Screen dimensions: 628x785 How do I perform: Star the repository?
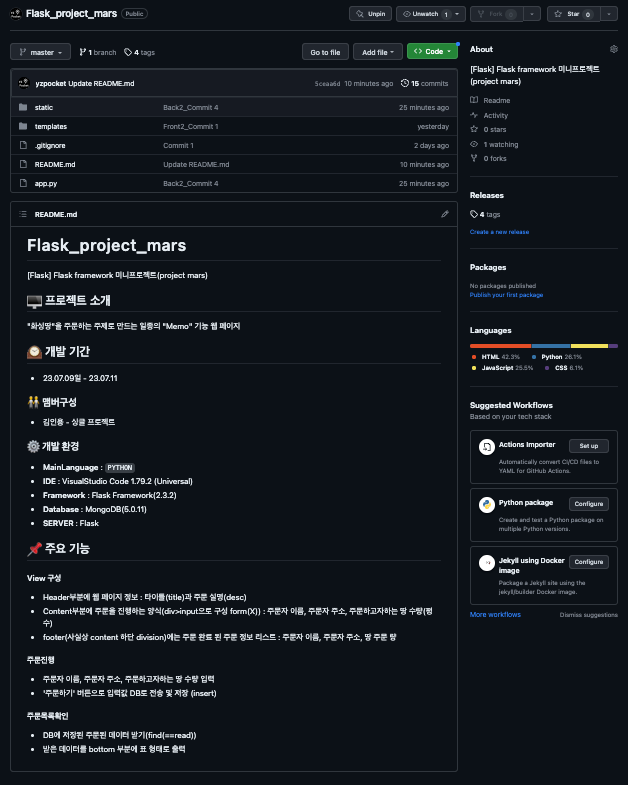coord(573,14)
